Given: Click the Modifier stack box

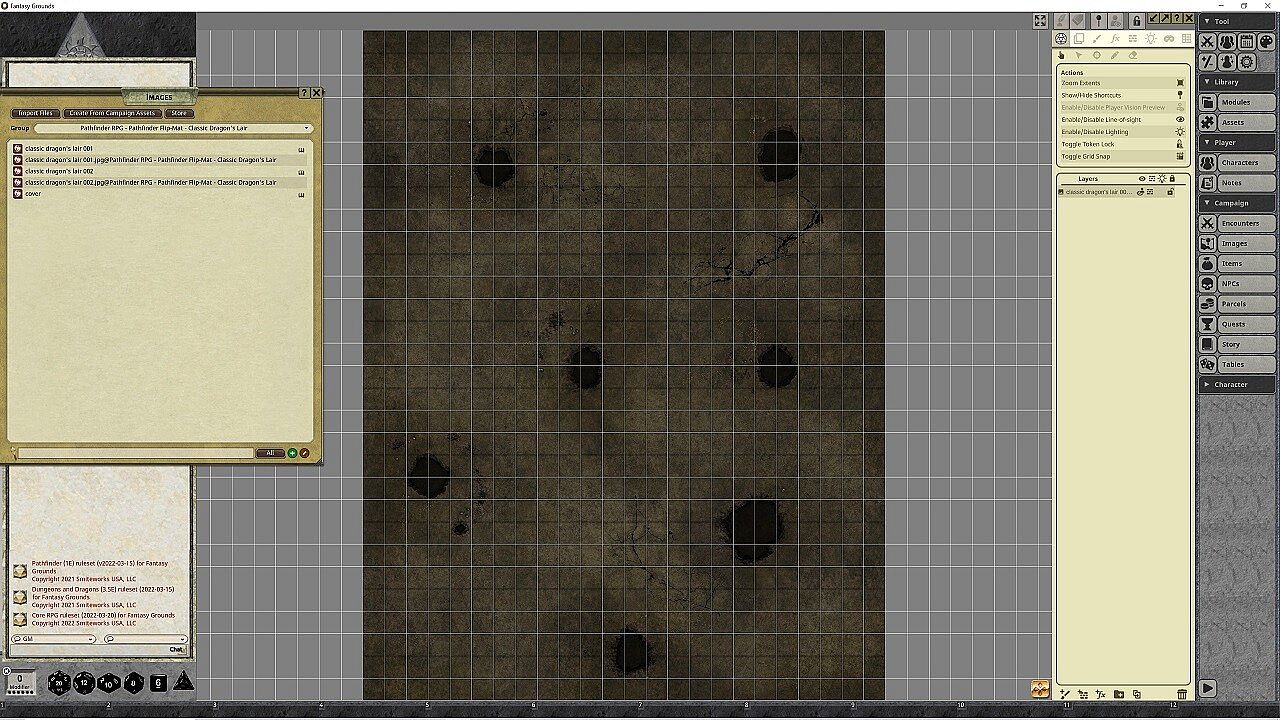Looking at the screenshot, I should click(x=20, y=682).
